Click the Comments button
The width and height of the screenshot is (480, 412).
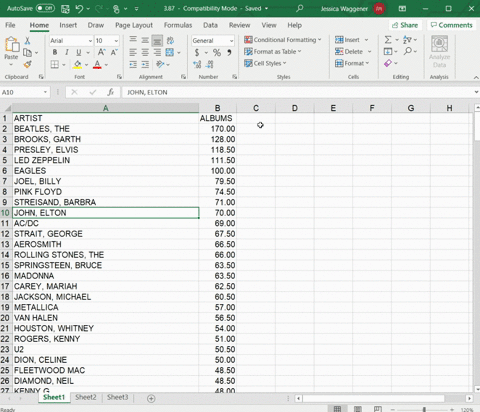(451, 25)
